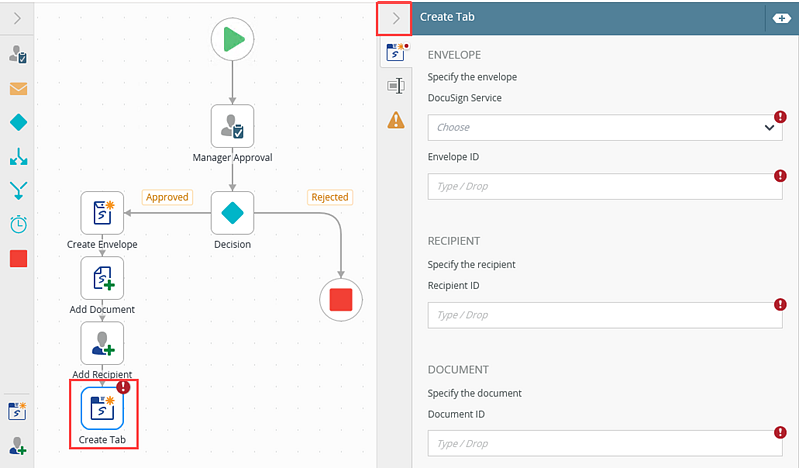Select the Create Tab step
This screenshot has height=468, width=799.
click(102, 409)
